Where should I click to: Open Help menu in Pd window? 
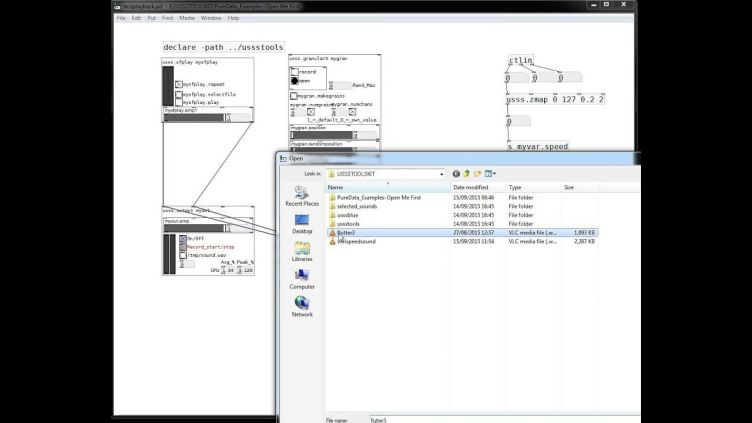coord(233,18)
